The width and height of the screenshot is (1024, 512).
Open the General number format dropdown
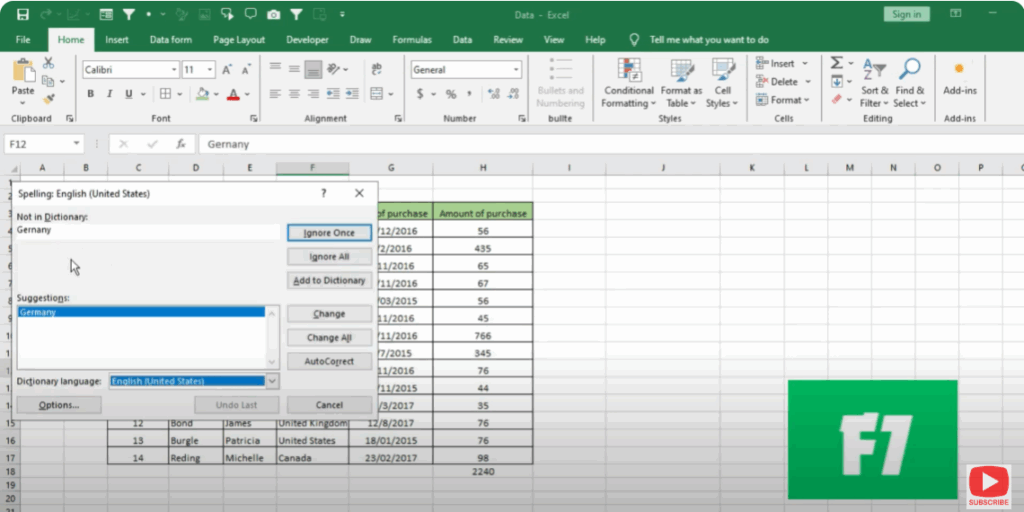pyautogui.click(x=516, y=70)
